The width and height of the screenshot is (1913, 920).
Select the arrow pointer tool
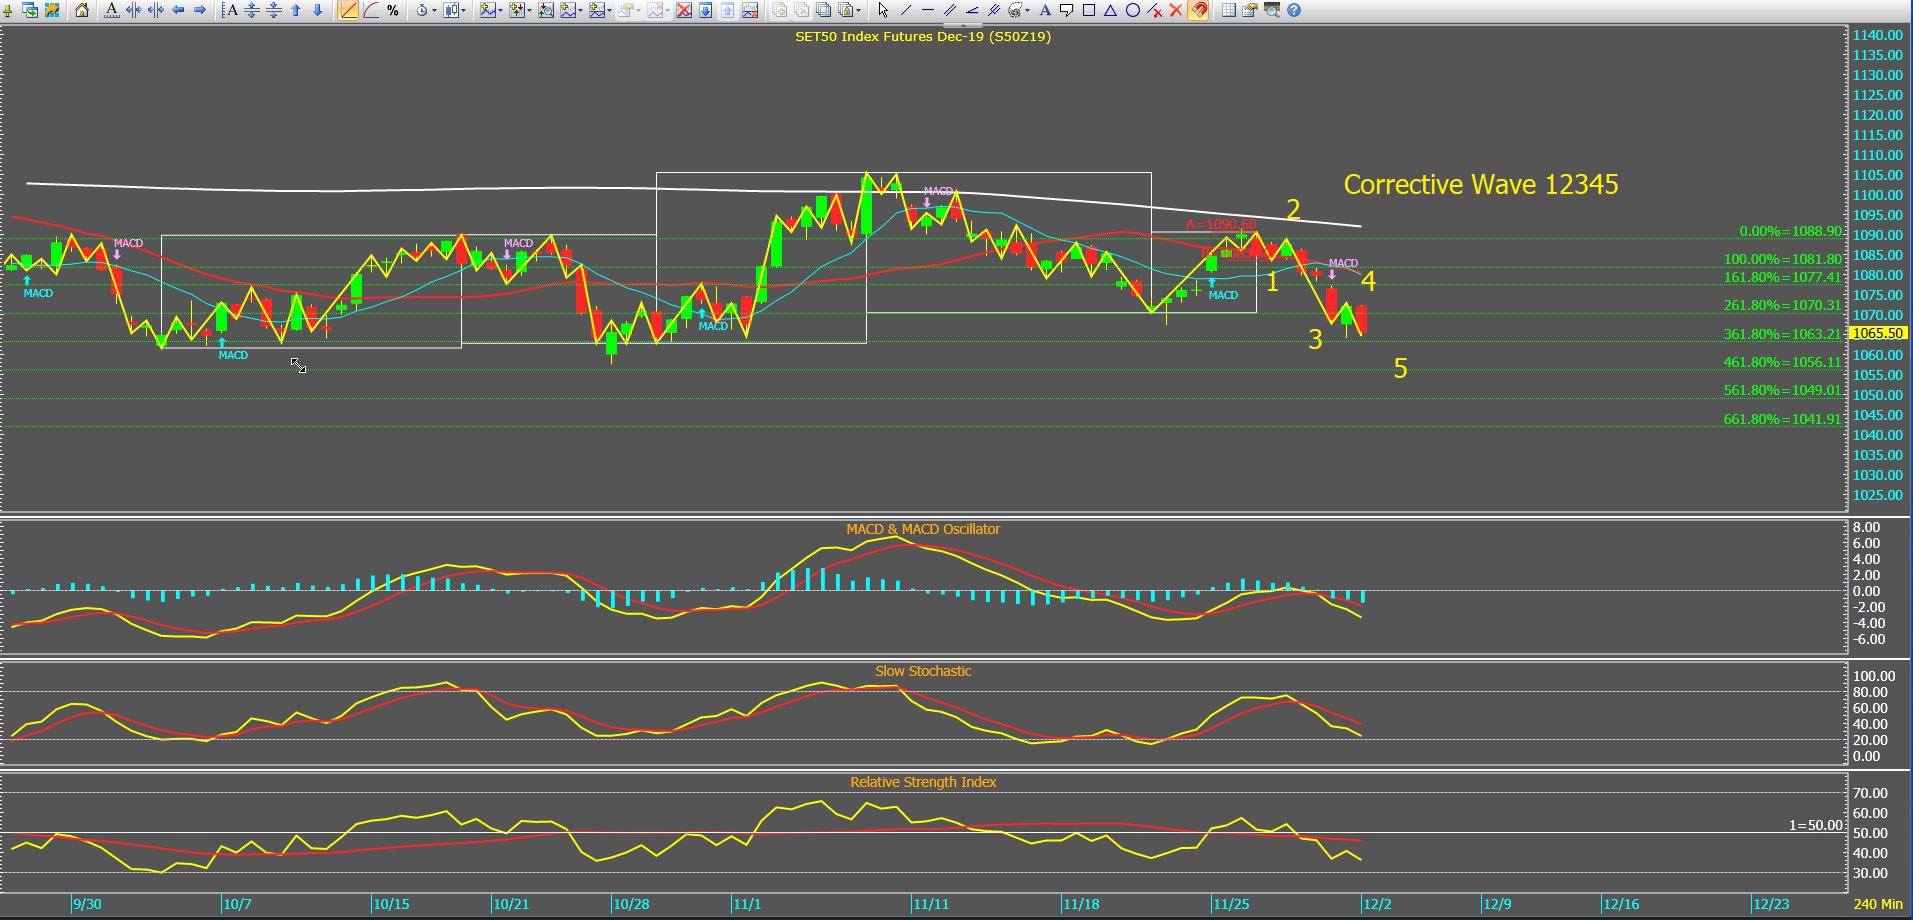tap(882, 10)
